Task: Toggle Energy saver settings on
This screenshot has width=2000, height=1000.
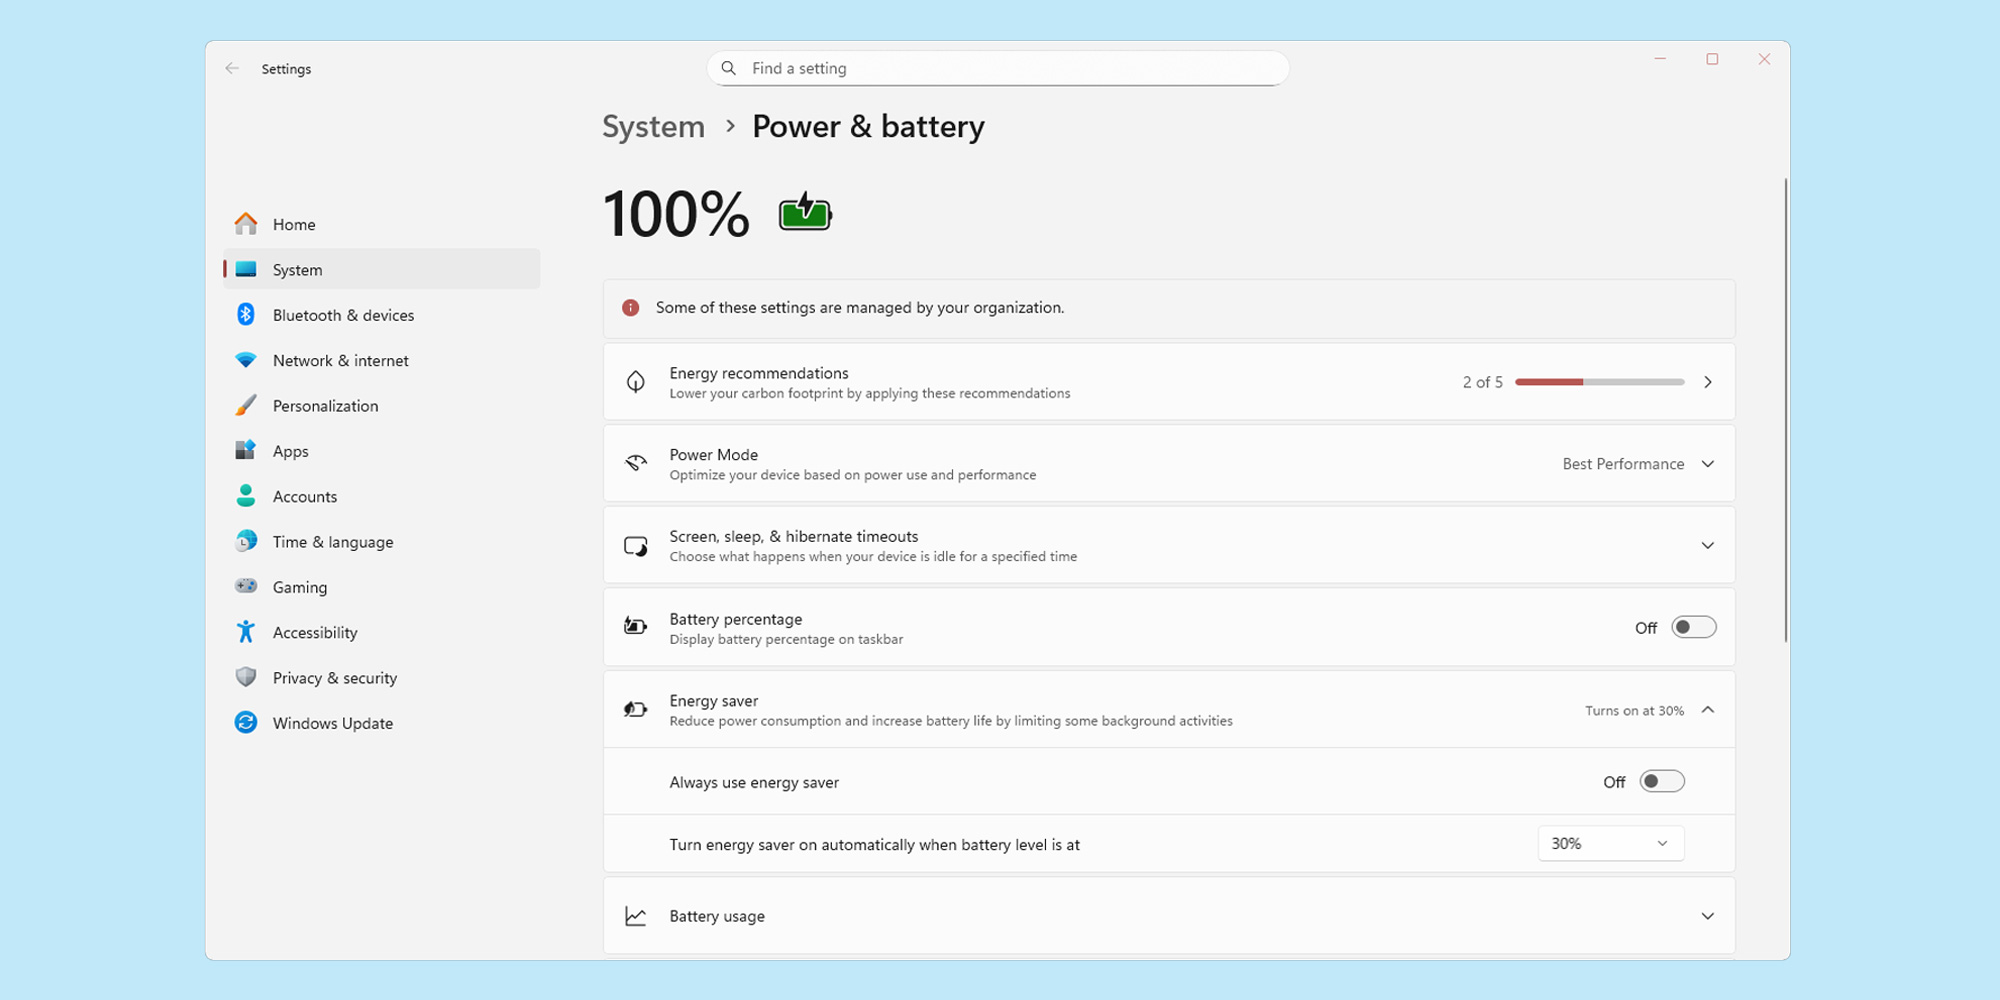Action: [x=1708, y=709]
